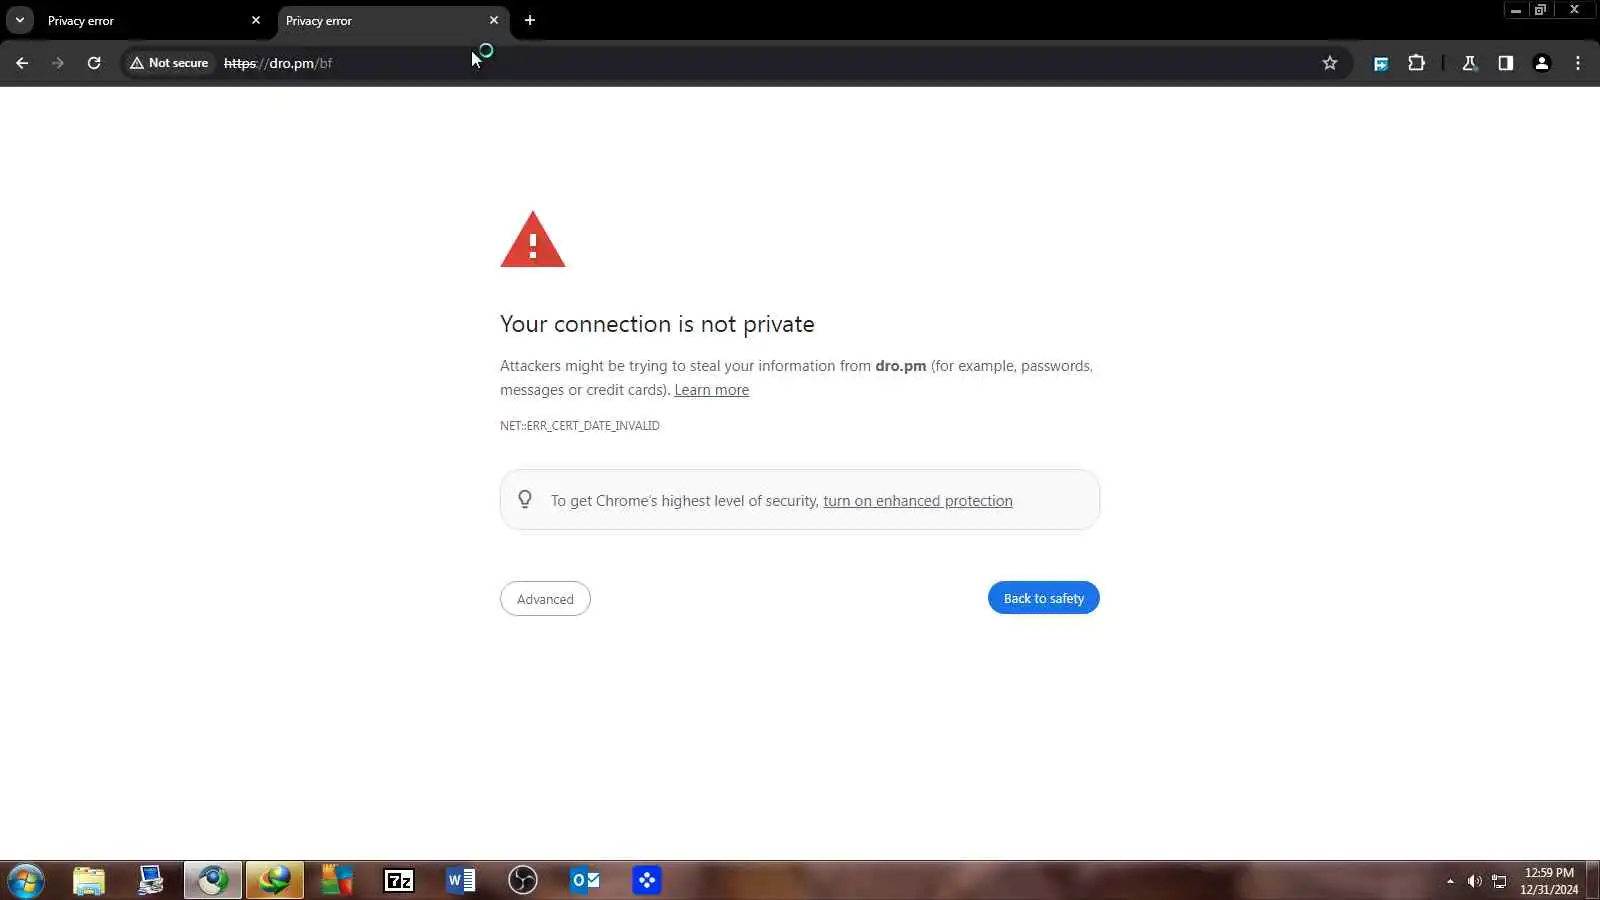
Task: Open Chrome Labs flask icon
Action: point(1470,63)
